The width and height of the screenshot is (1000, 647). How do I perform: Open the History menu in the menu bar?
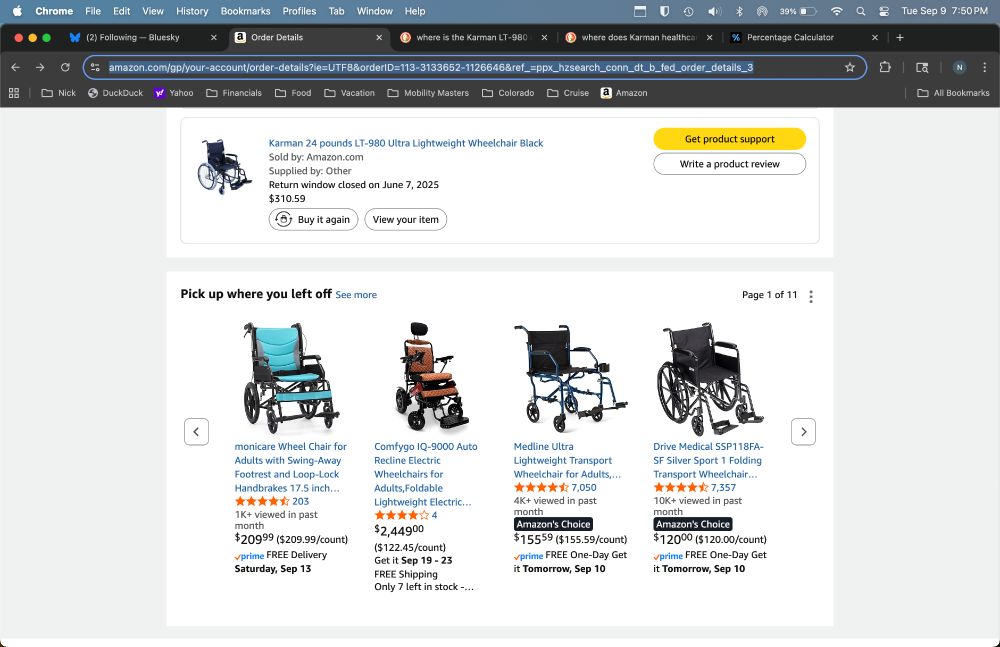192,11
